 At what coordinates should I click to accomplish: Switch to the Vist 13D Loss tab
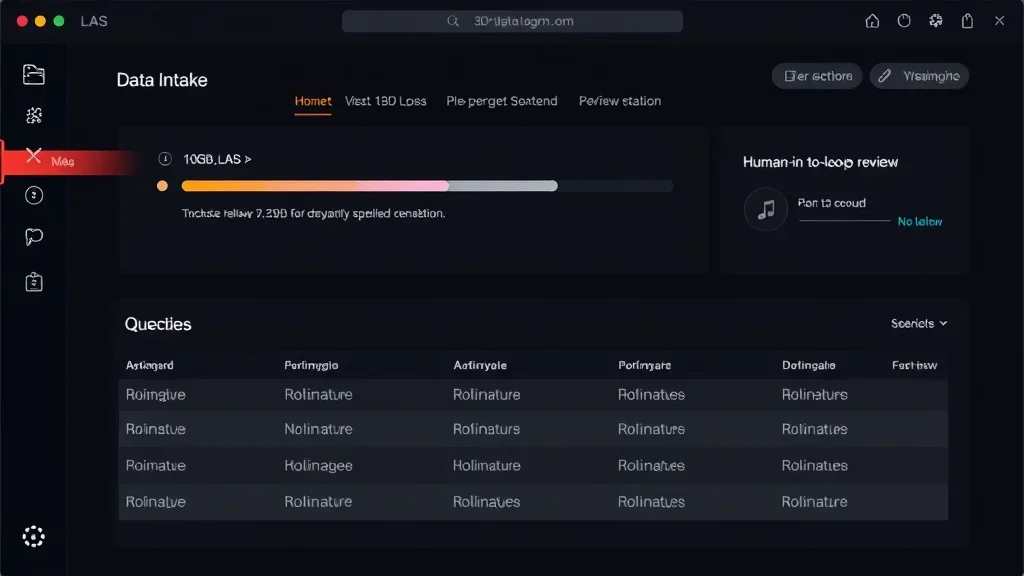[x=385, y=101]
